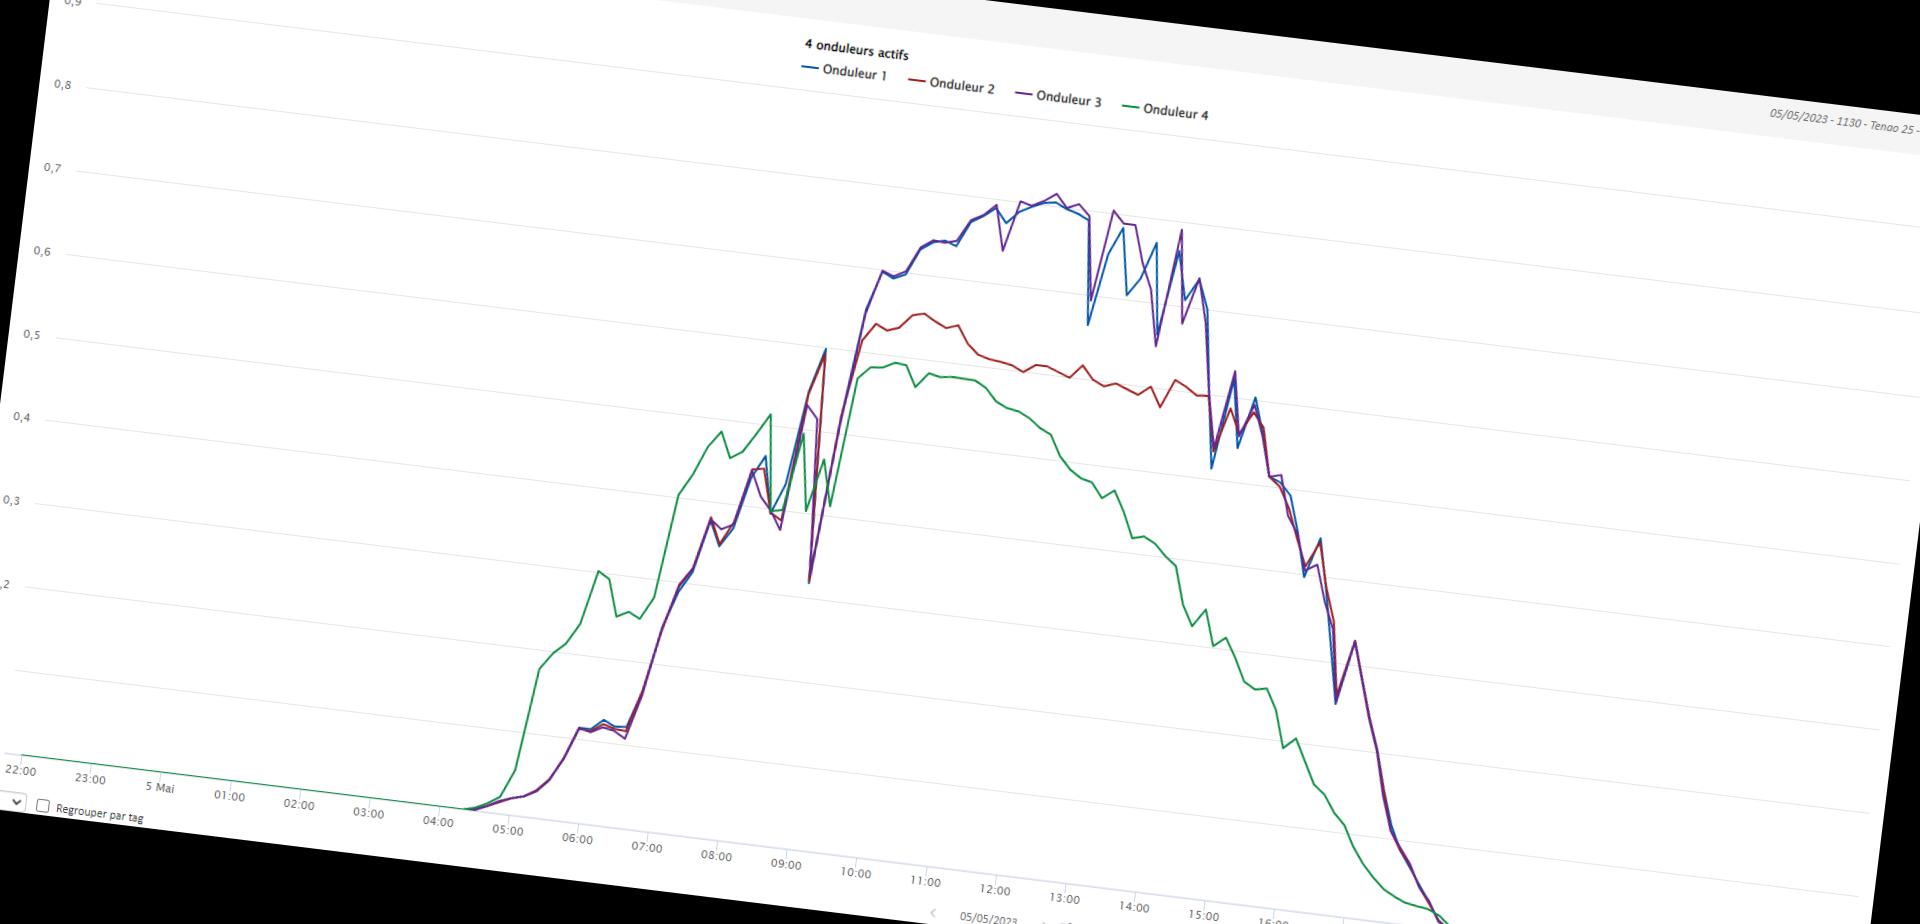Viewport: 1920px width, 924px height.
Task: Click the 0,3 y-axis label
Action: [x=11, y=500]
